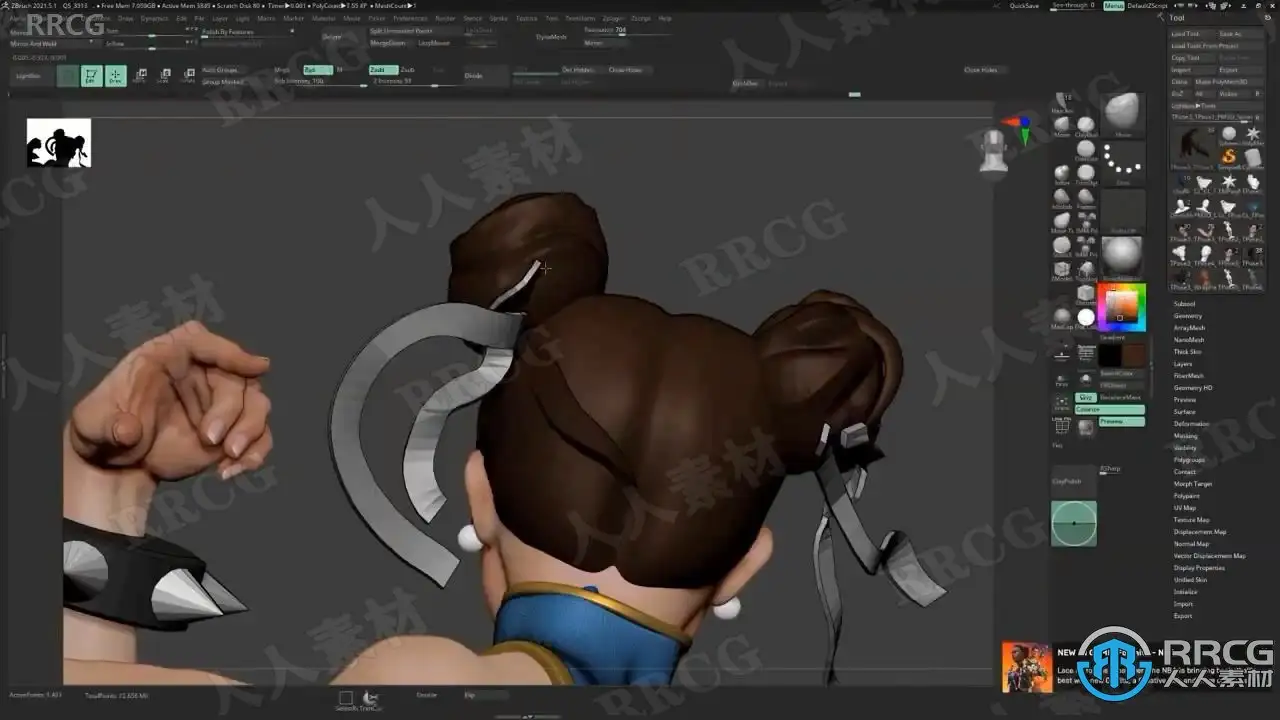
Task: Expand the FiberMesh subpalette
Action: tap(1189, 376)
